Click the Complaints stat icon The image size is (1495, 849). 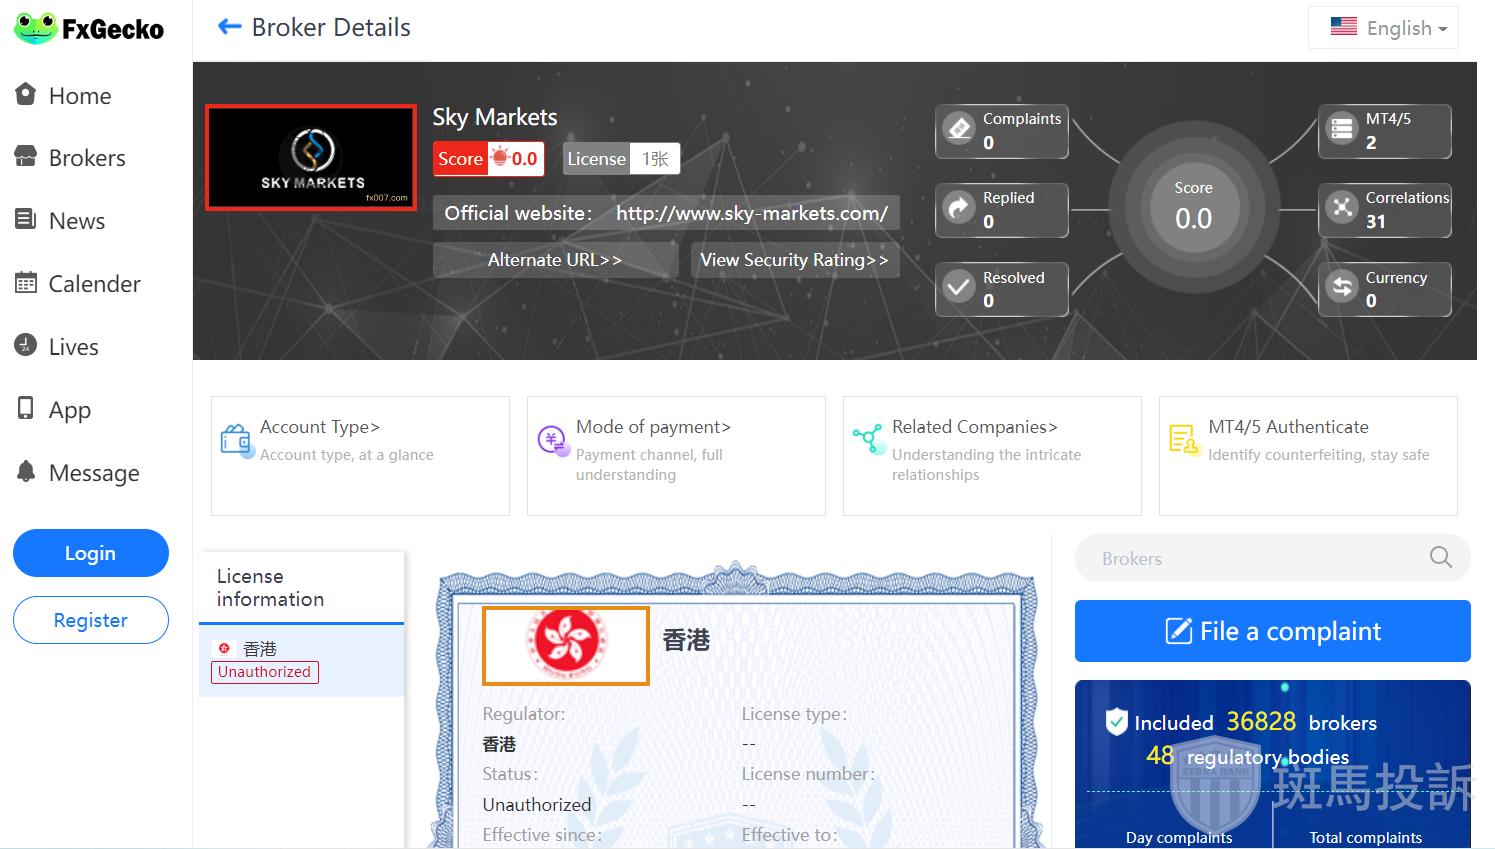pos(959,130)
